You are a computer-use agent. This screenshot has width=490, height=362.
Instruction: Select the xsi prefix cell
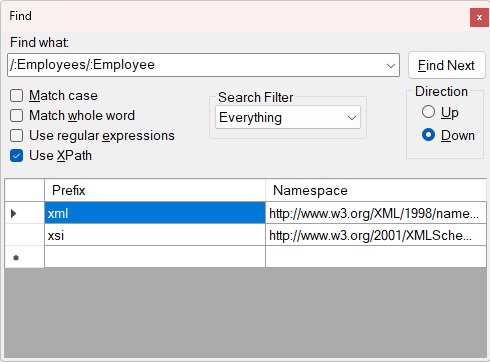tap(155, 235)
